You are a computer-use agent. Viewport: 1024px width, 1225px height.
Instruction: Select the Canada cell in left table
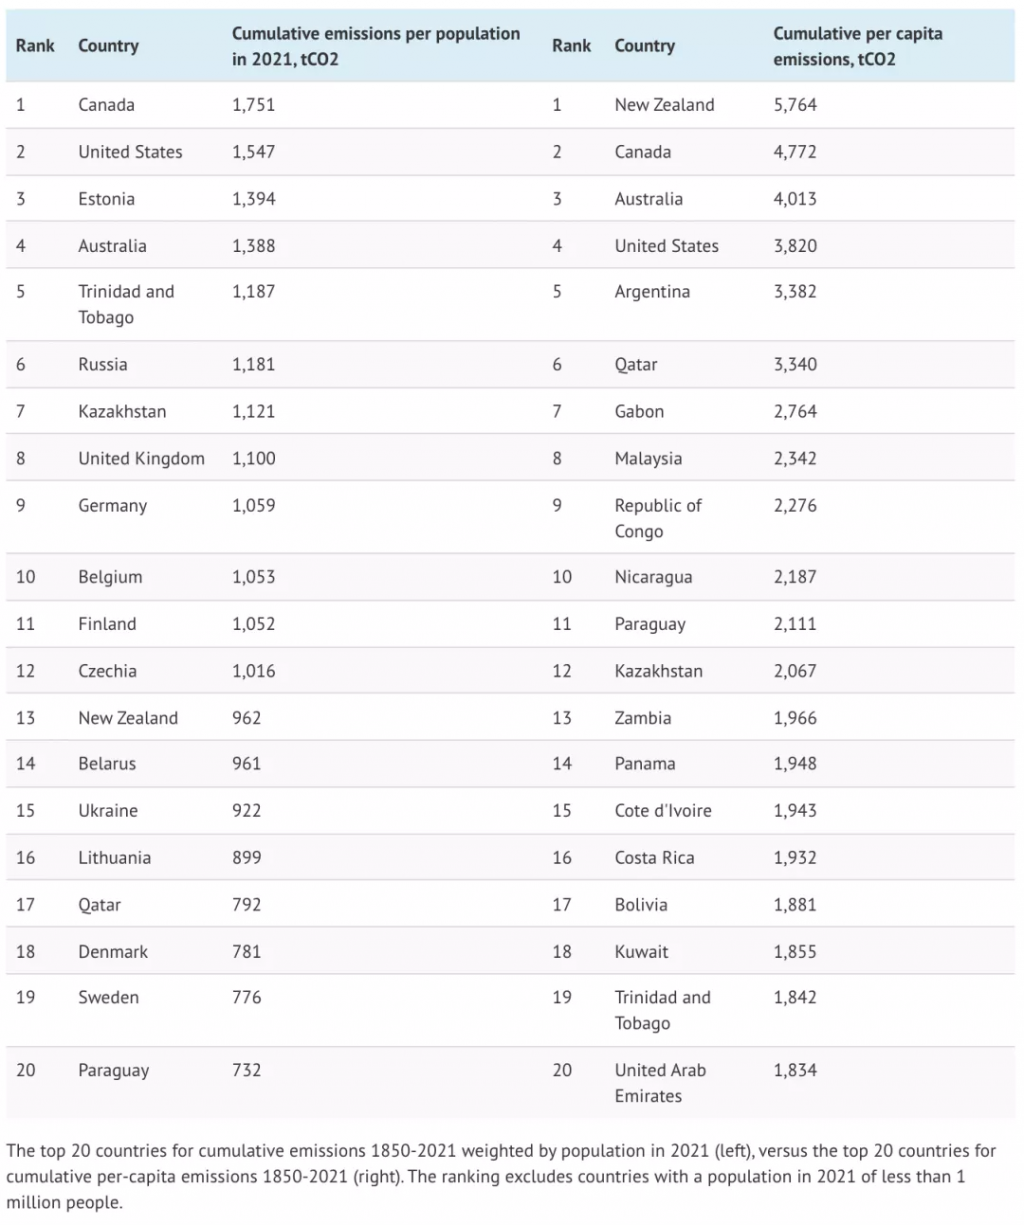pyautogui.click(x=106, y=105)
